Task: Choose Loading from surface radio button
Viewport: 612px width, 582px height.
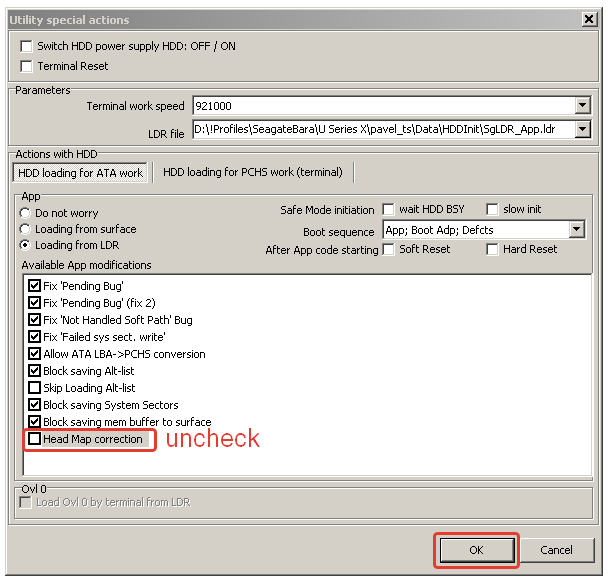Action: [26, 229]
